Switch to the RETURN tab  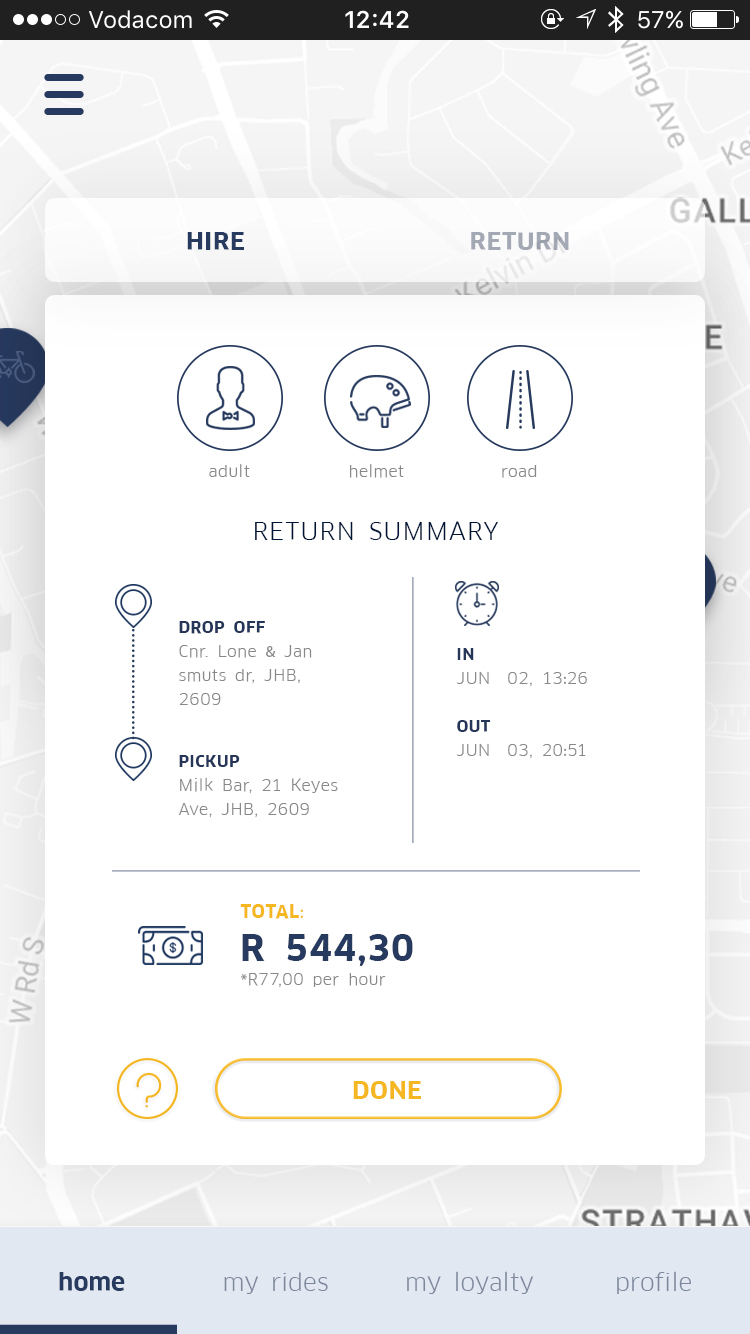point(520,241)
